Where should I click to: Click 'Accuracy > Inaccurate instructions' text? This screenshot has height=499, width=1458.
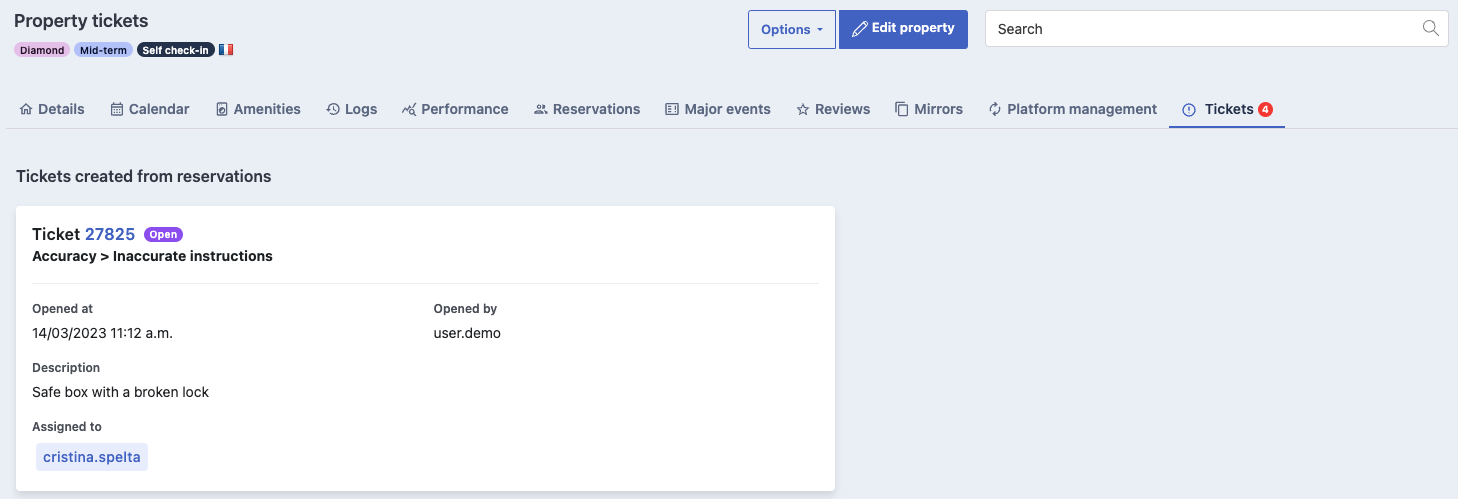coord(152,256)
